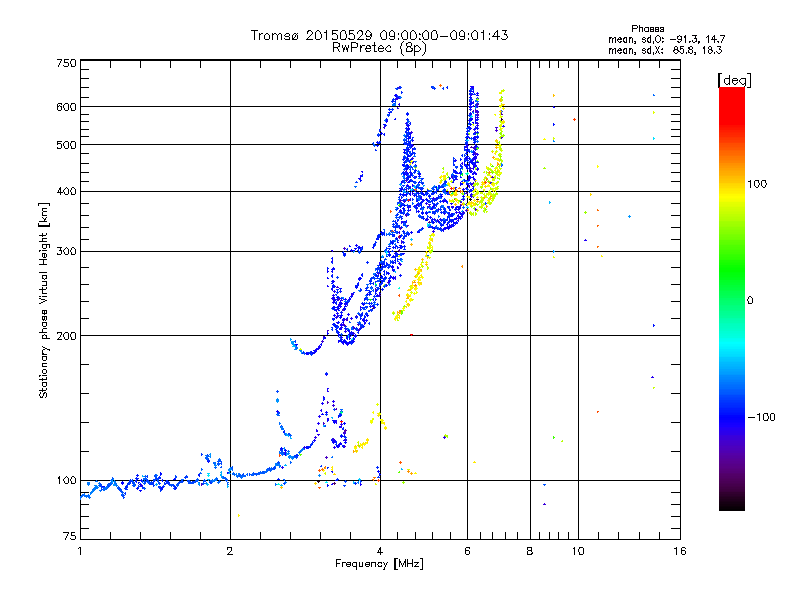Click the 'Phases' header label
The image size is (800, 600).
(647, 29)
